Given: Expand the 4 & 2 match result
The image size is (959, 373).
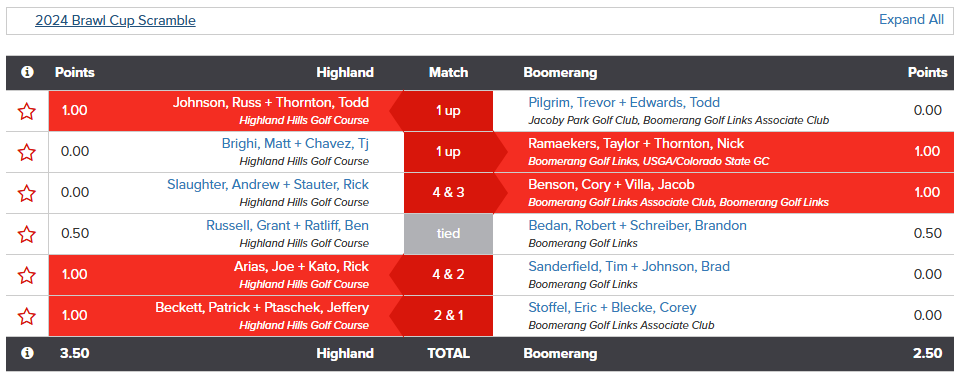Looking at the screenshot, I should click(x=448, y=275).
